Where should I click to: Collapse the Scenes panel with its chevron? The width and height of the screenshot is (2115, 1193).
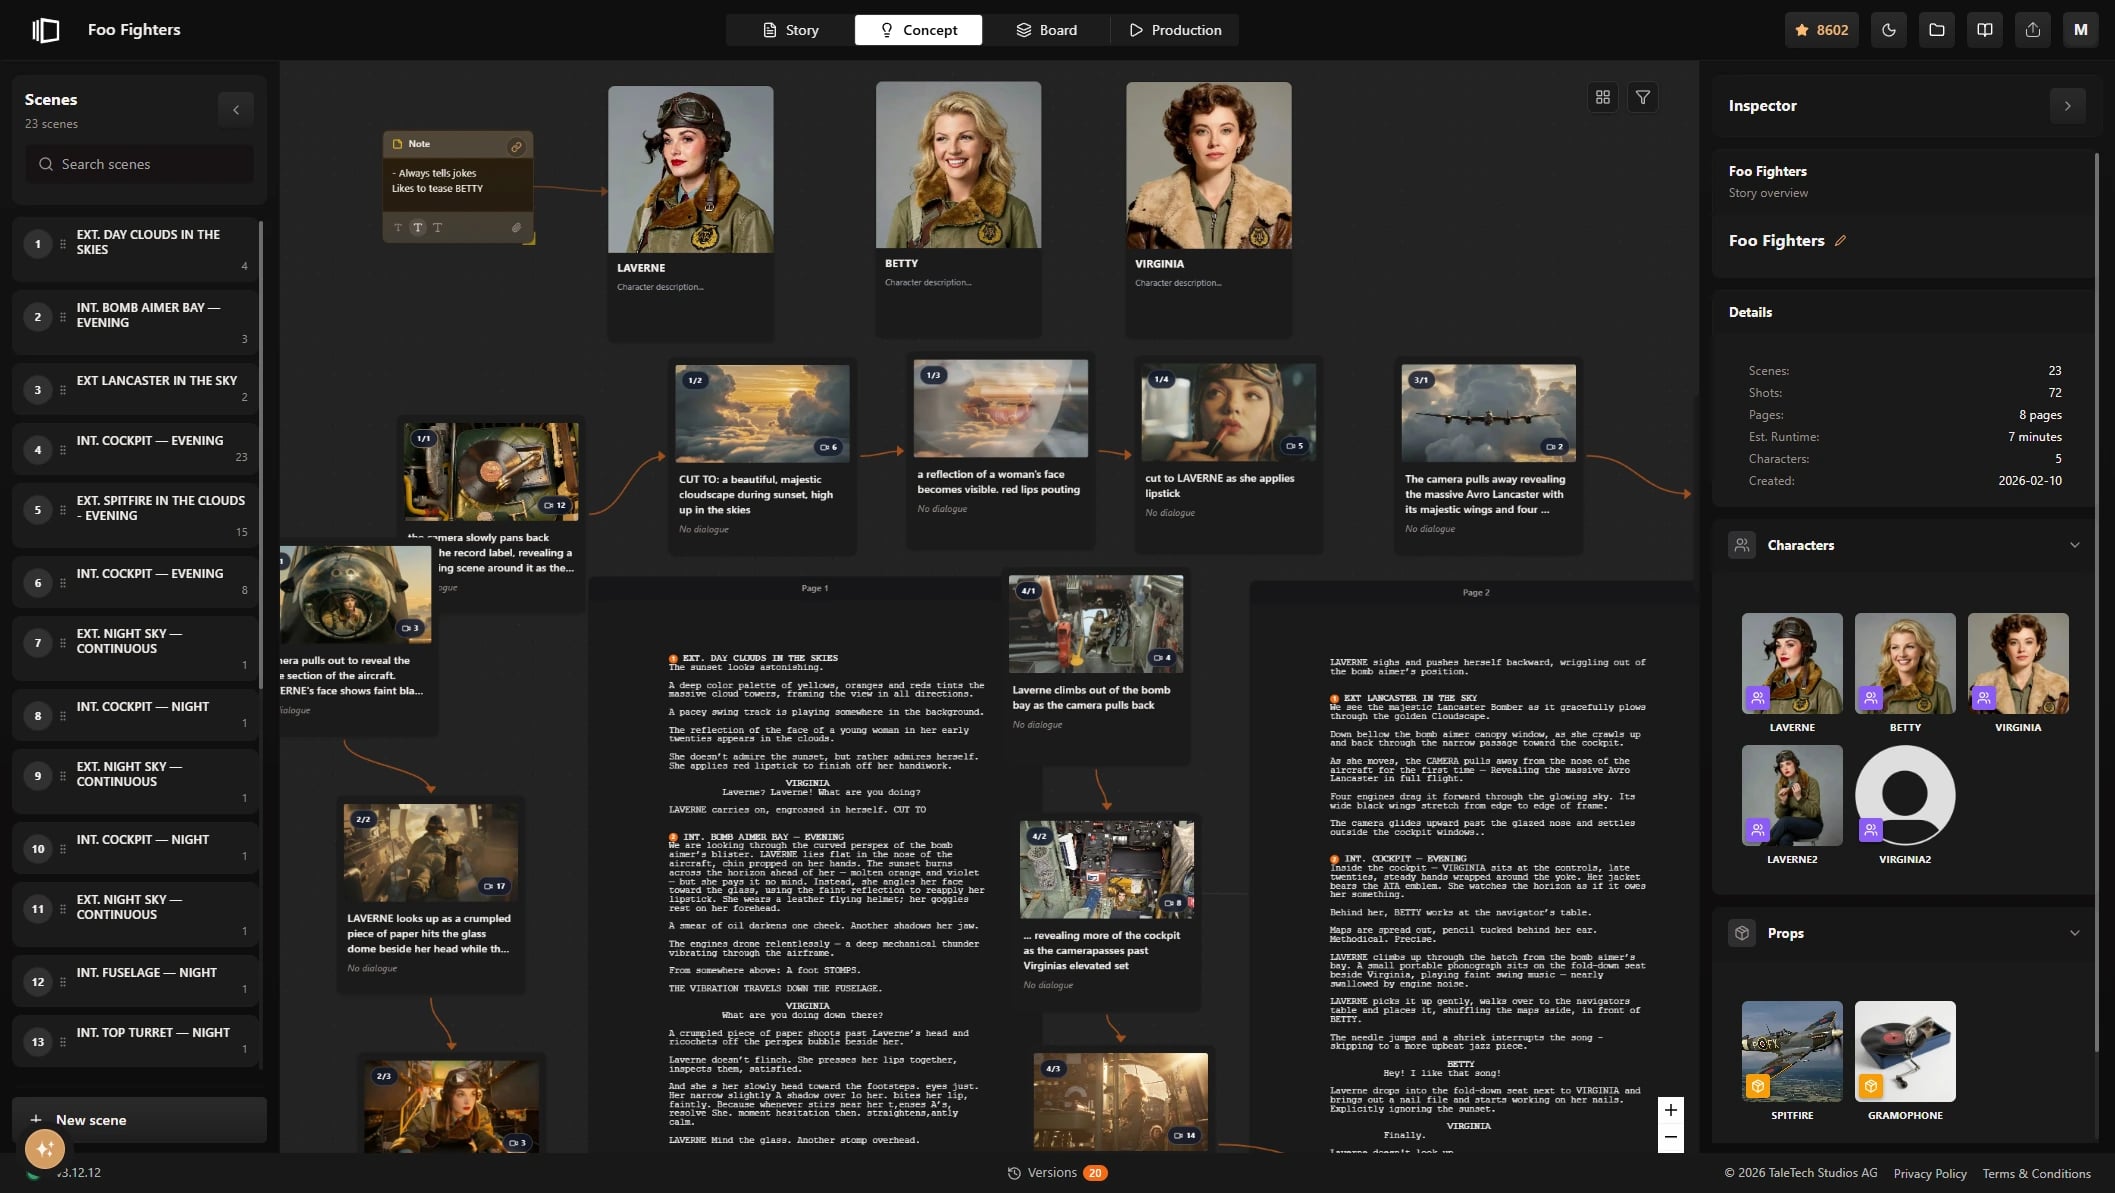pos(235,109)
